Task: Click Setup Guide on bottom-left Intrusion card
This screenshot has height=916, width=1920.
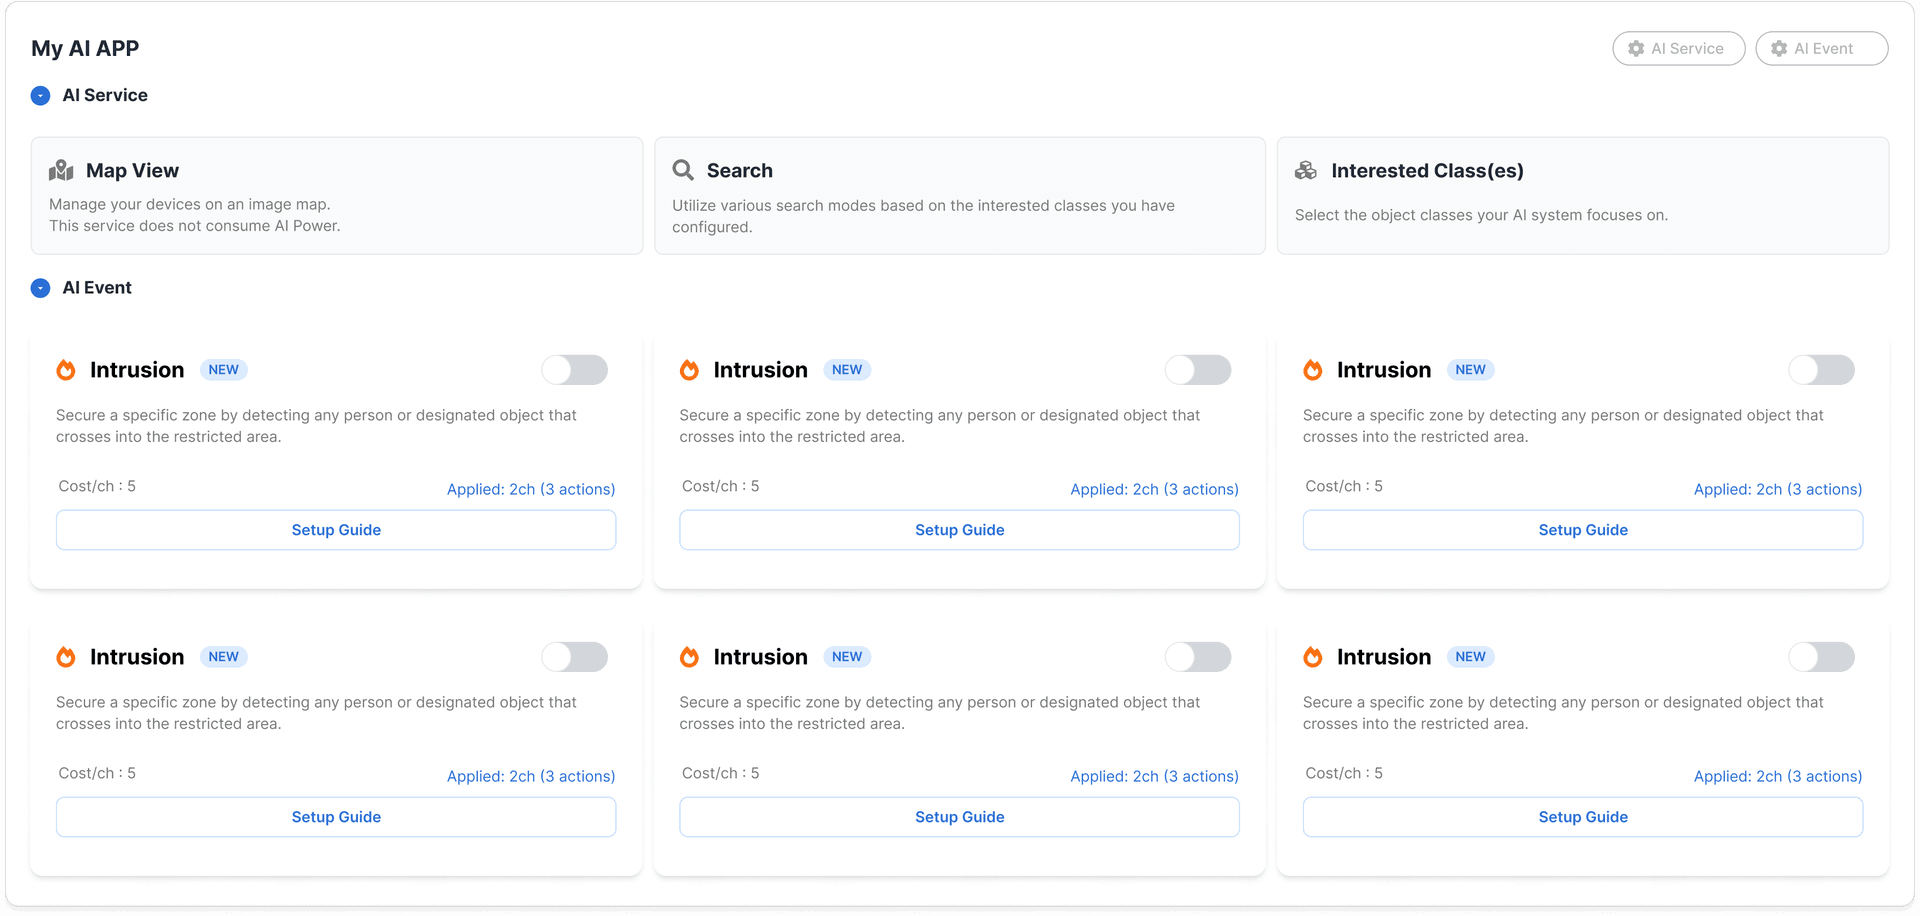Action: [336, 817]
